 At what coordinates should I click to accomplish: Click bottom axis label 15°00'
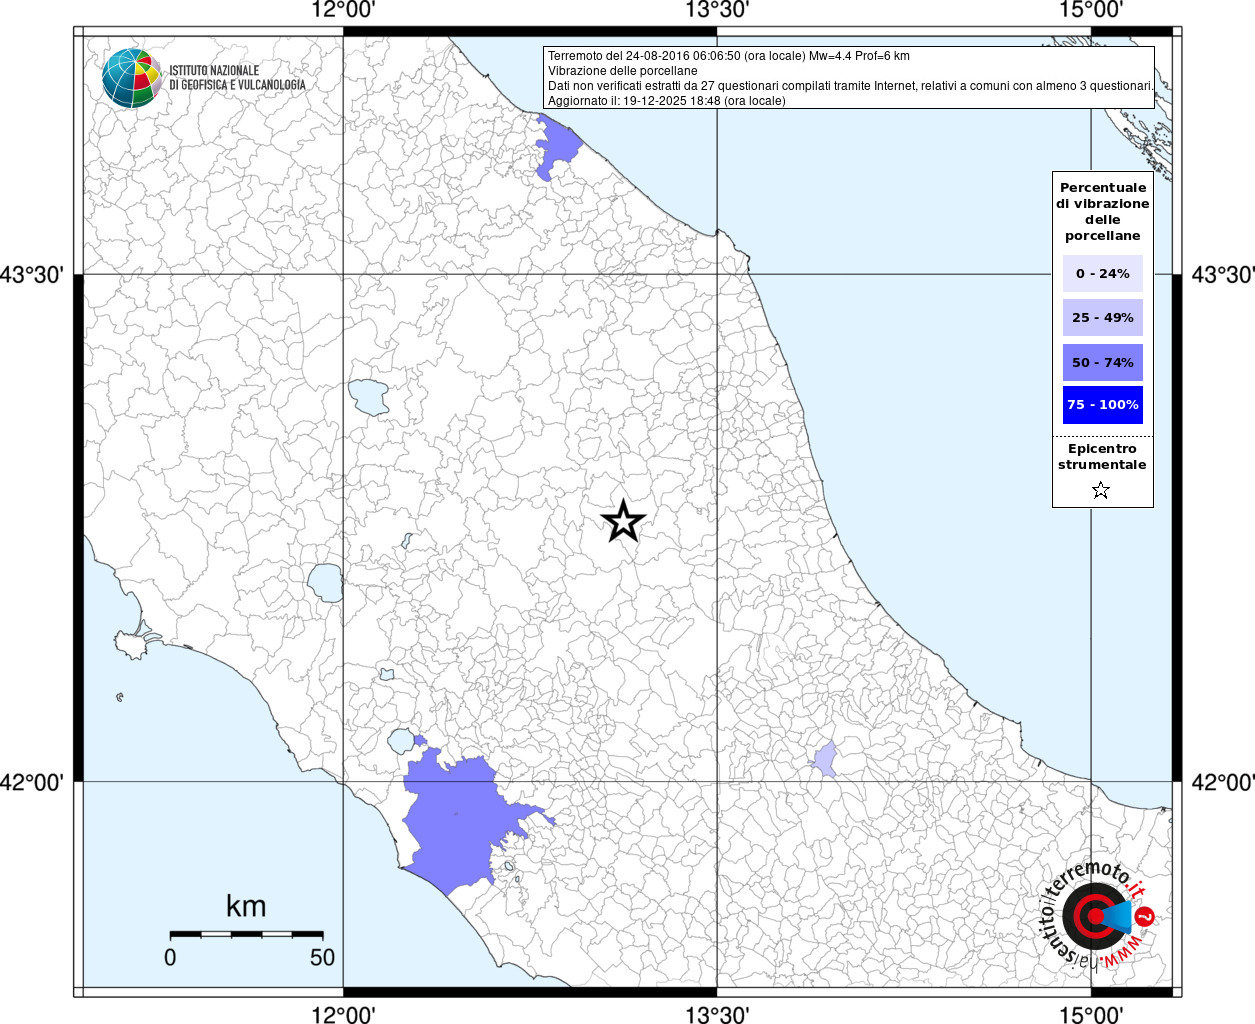click(x=1090, y=1015)
